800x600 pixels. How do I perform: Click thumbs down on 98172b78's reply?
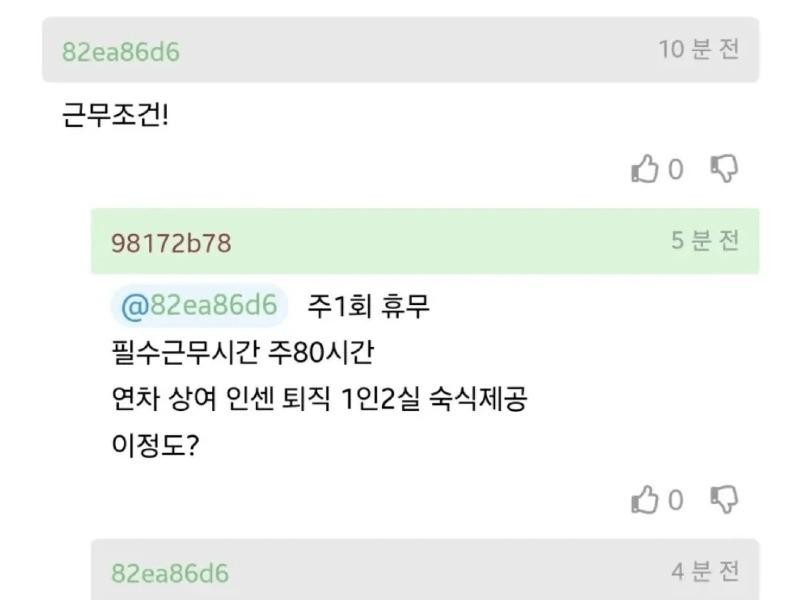coord(724,499)
